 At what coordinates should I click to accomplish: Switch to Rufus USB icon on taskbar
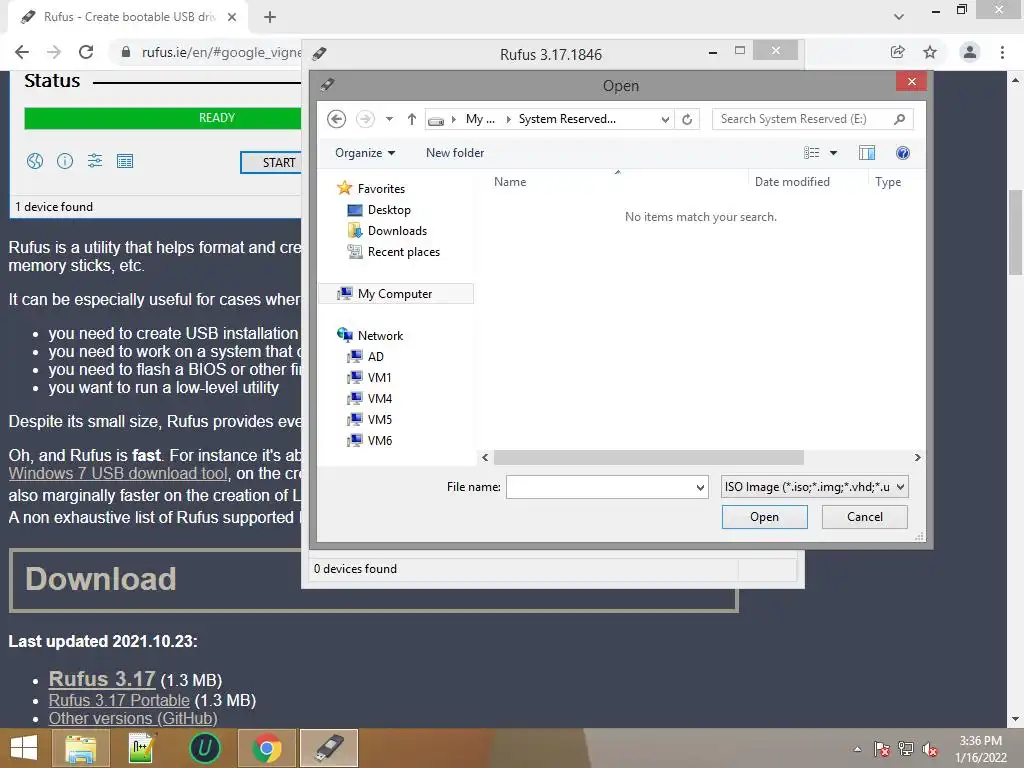(329, 748)
